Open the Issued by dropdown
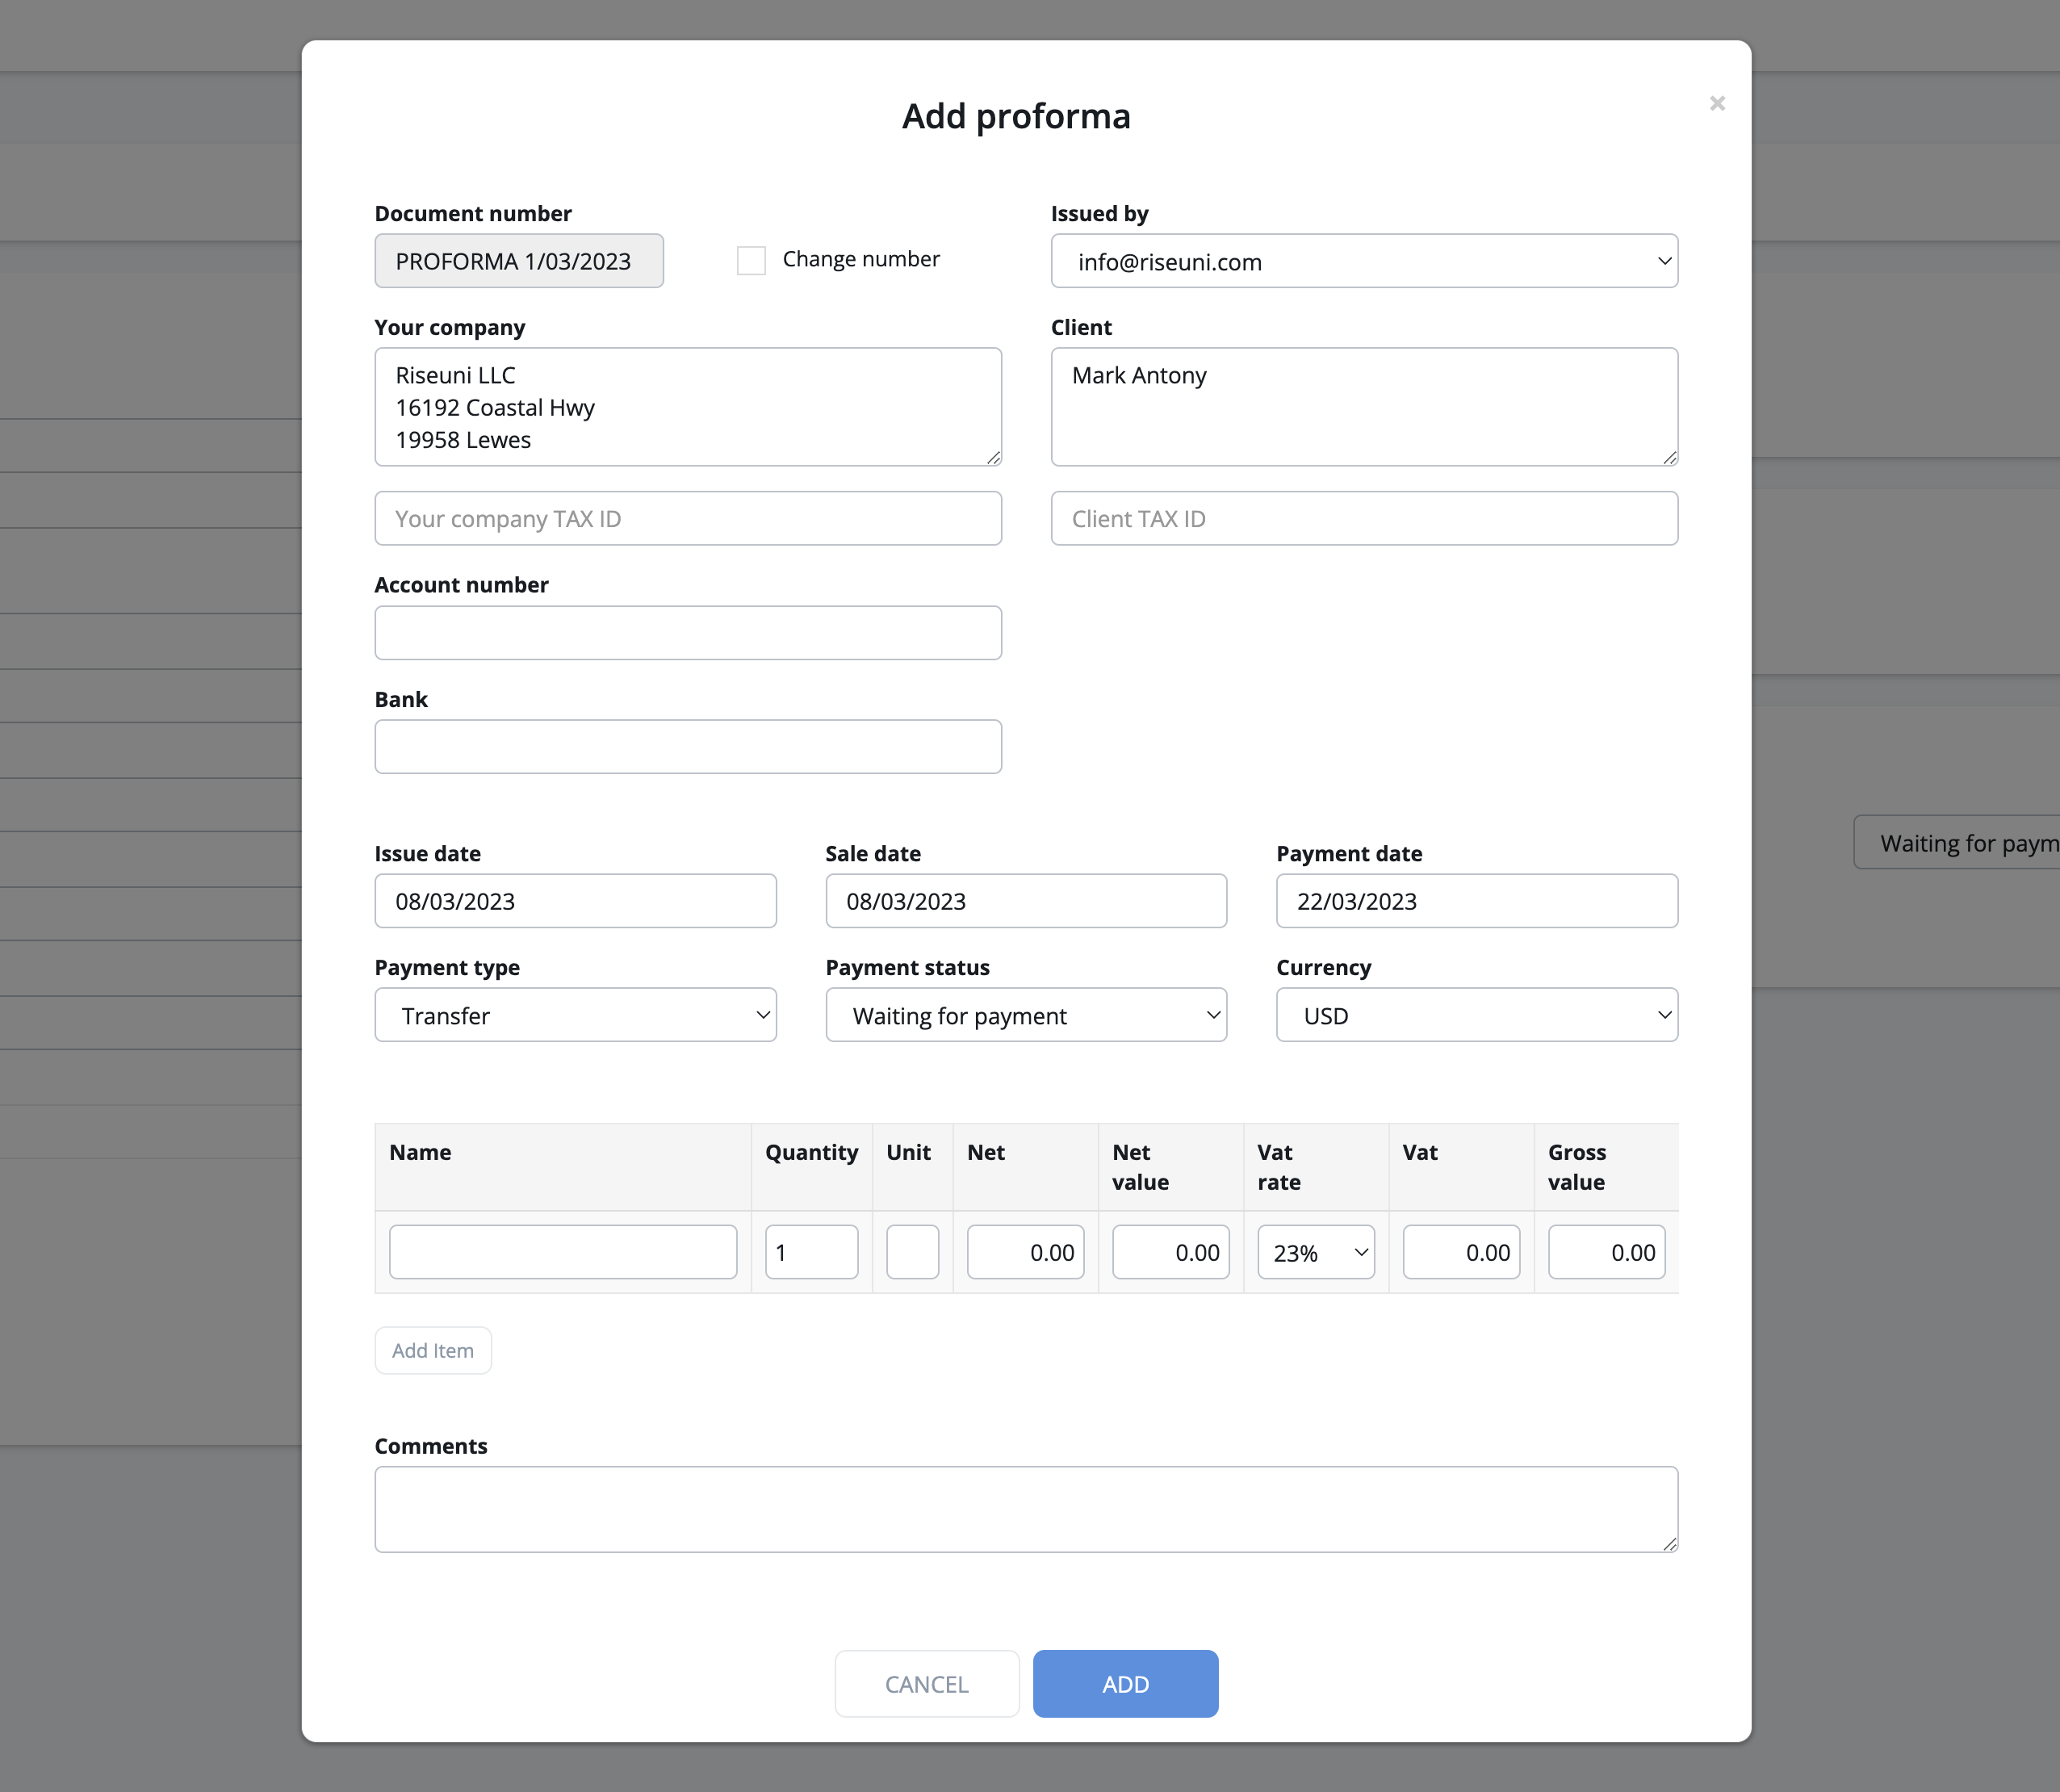Viewport: 2060px width, 1792px height. pyautogui.click(x=1363, y=261)
